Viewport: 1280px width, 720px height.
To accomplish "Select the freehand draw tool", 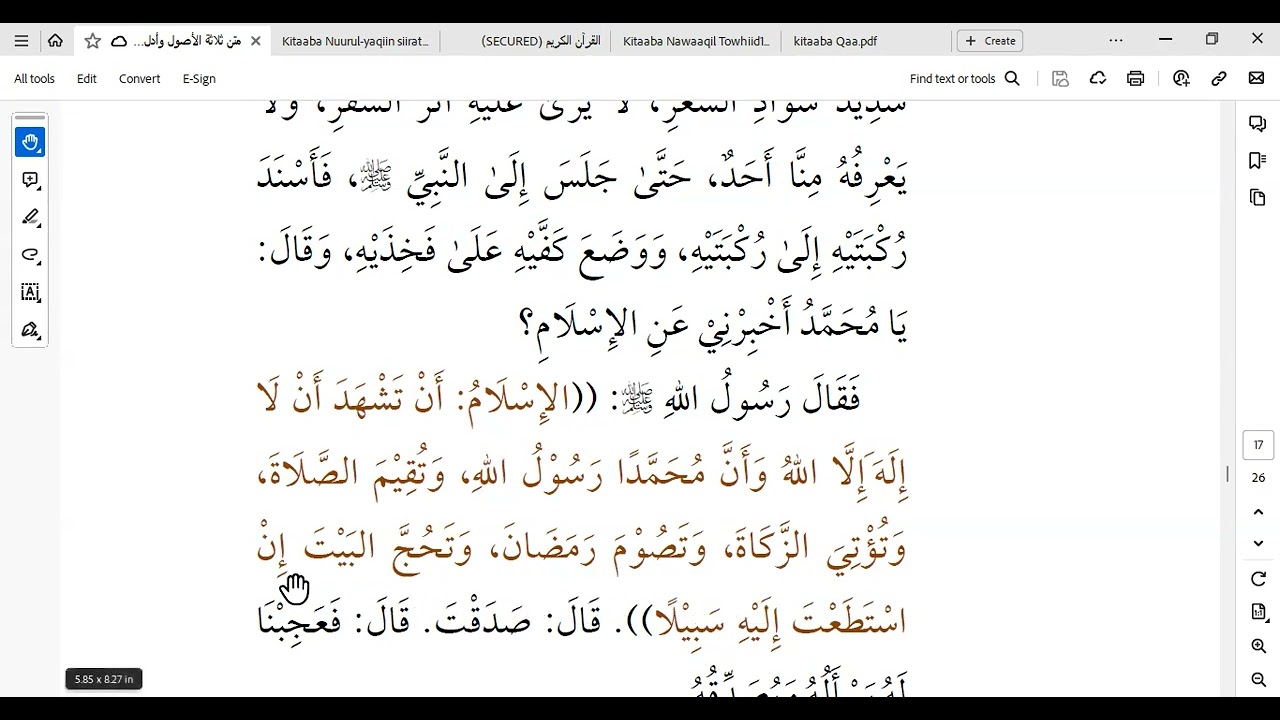I will tap(30, 255).
